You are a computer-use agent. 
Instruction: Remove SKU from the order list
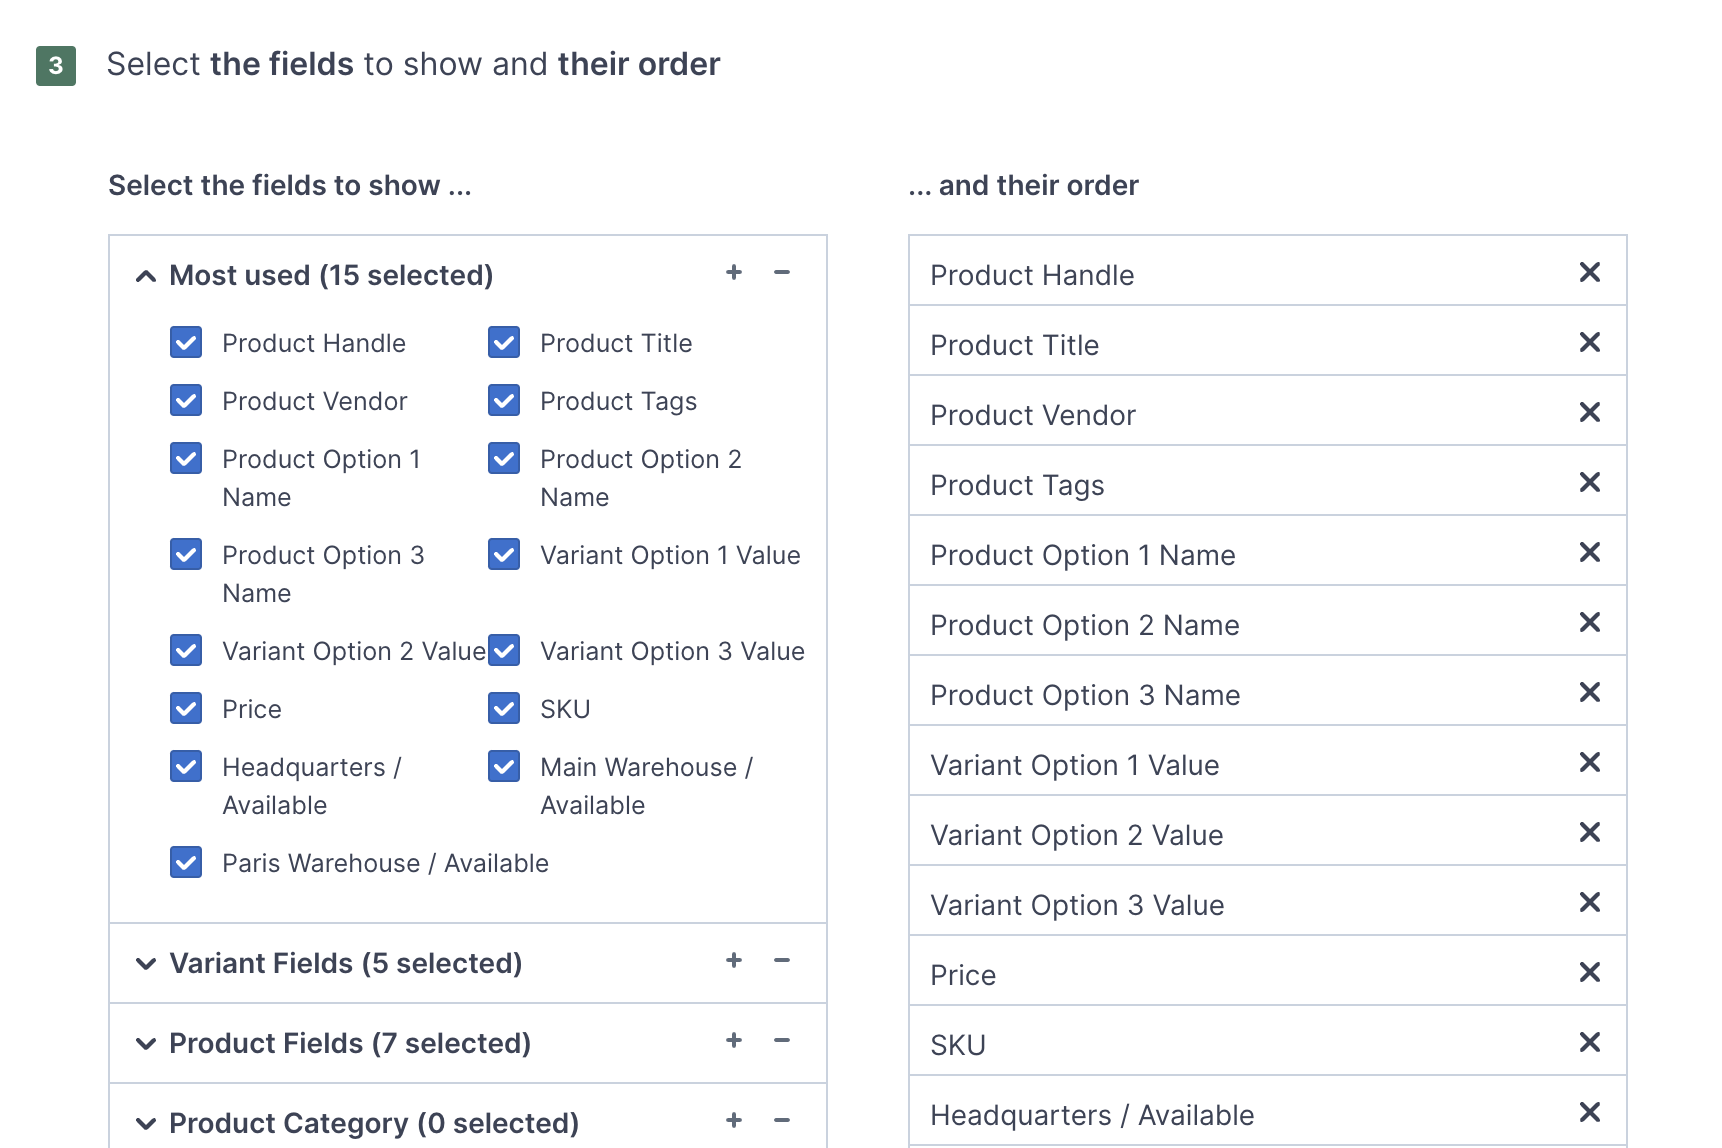[x=1589, y=1042]
